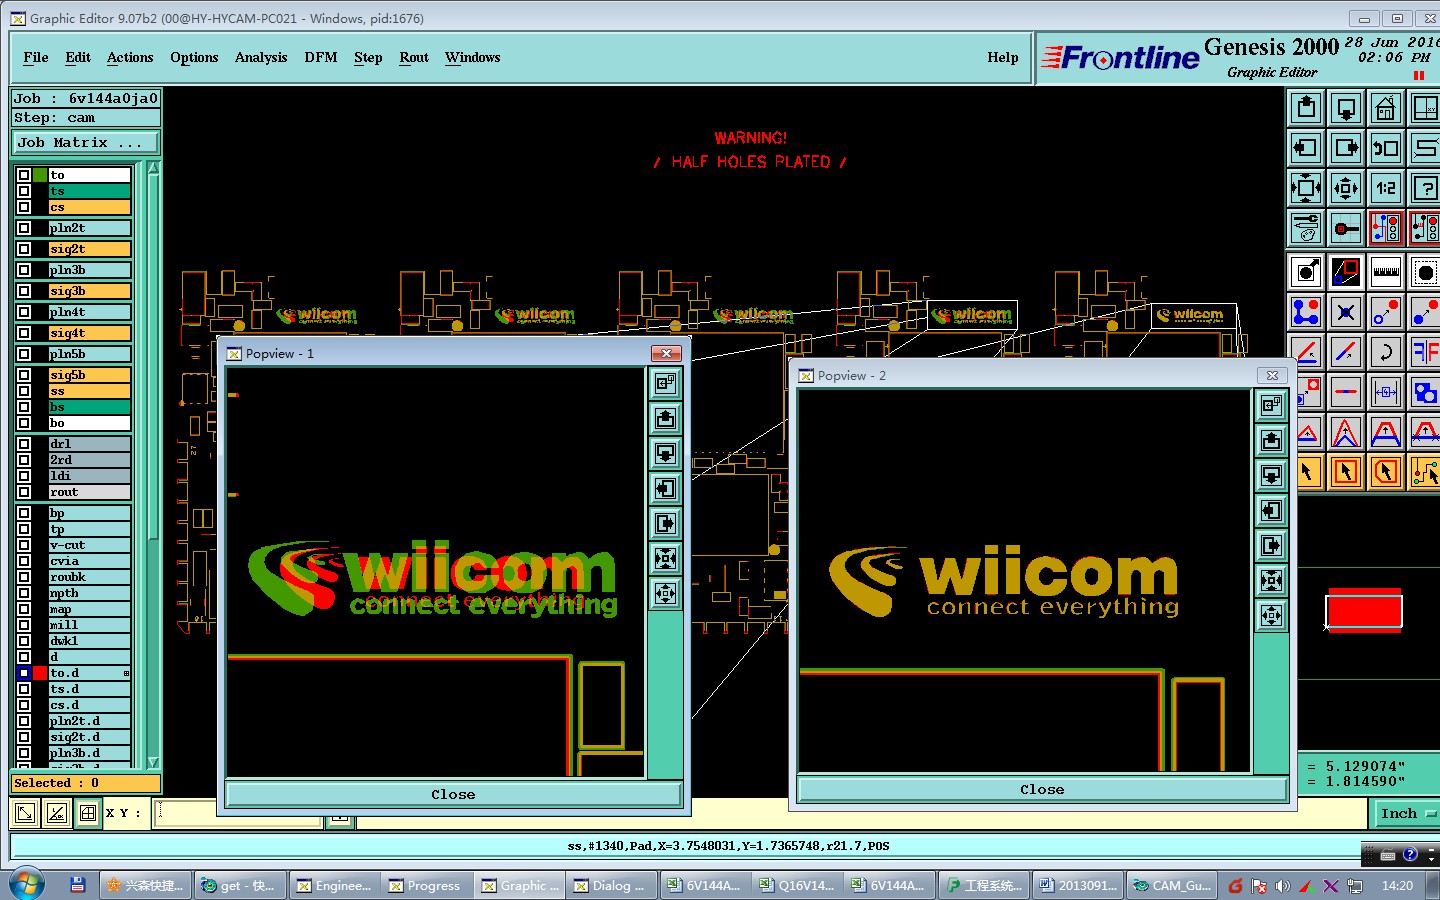The height and width of the screenshot is (900, 1440).
Task: Click the blue cross delete point icon
Action: pos(1346,312)
